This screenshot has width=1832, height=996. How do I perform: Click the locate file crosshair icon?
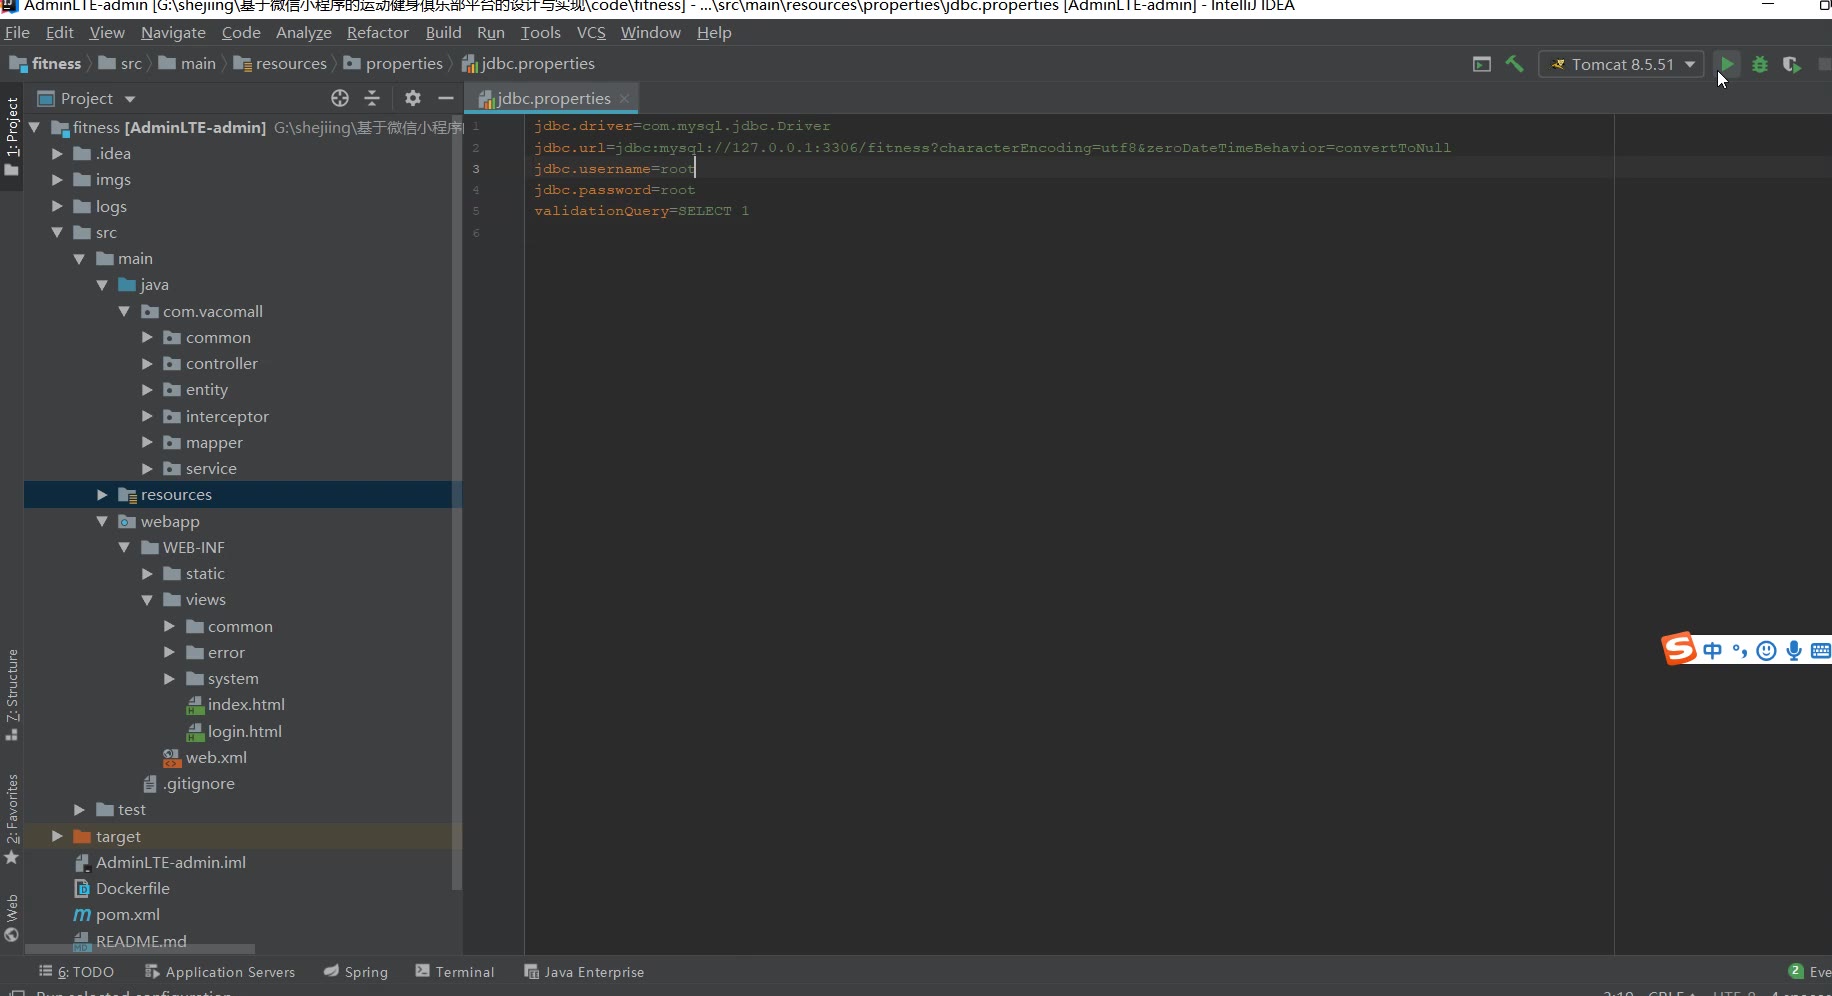(340, 98)
